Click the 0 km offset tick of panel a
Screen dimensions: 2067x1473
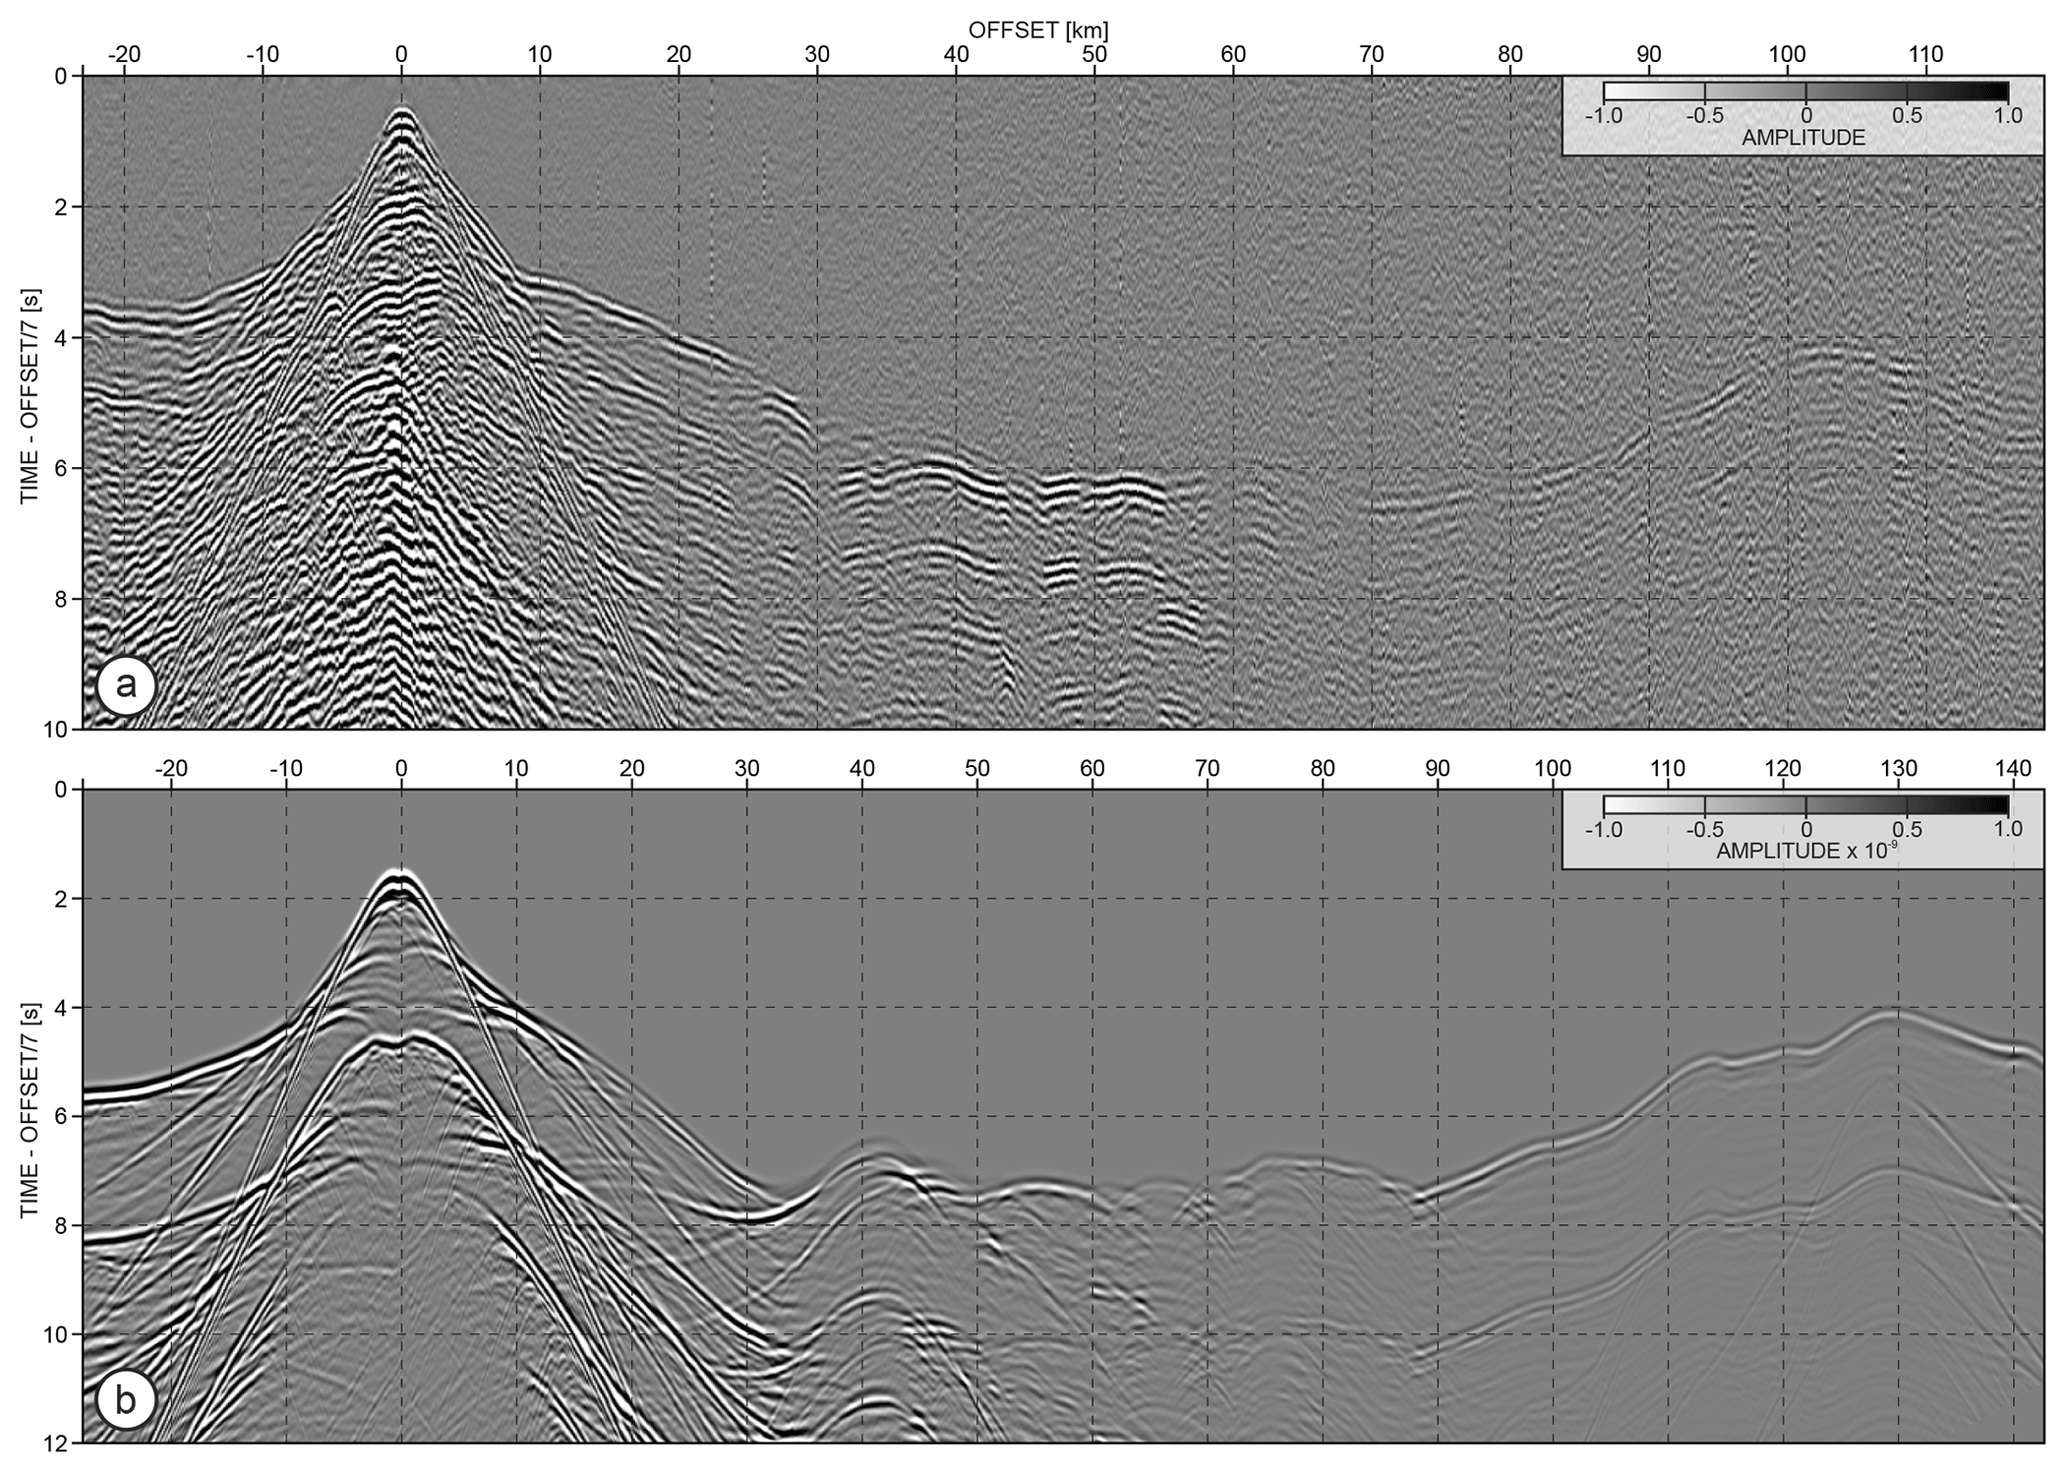(401, 55)
